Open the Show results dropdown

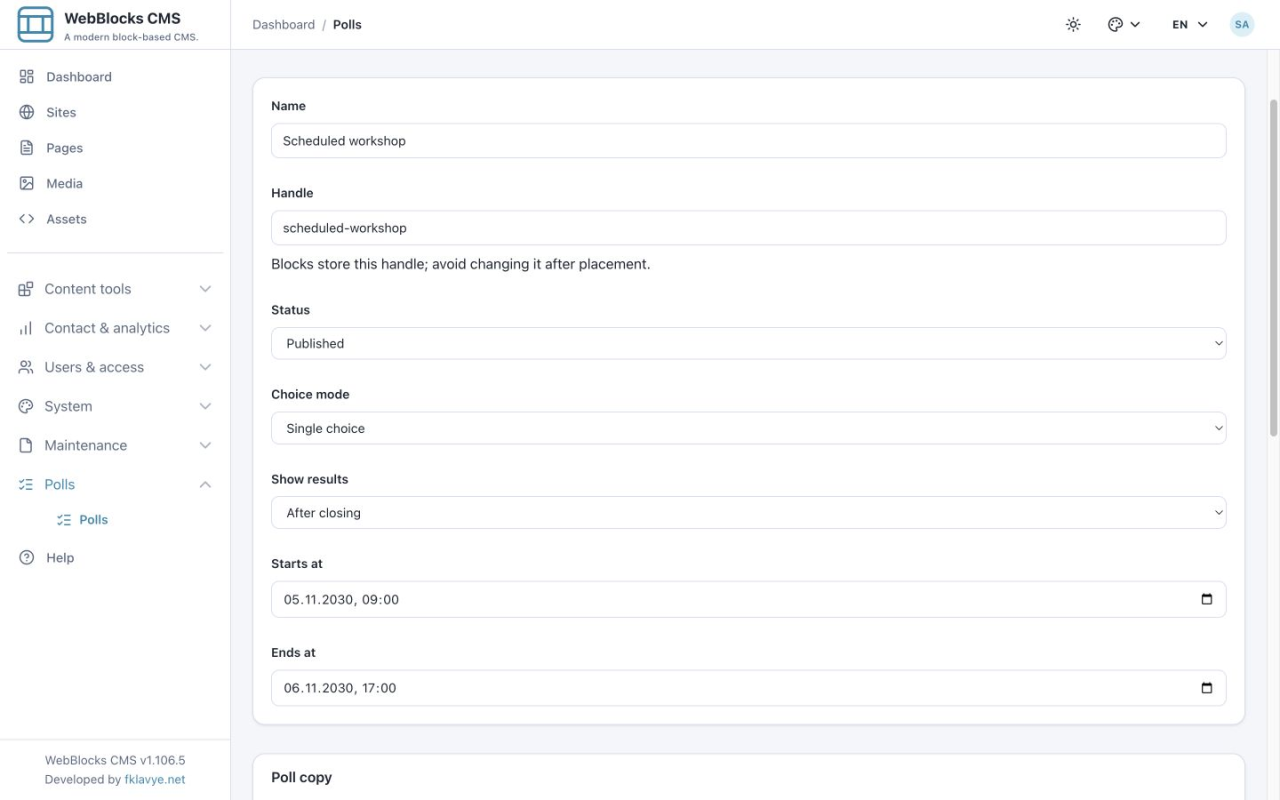(x=748, y=513)
